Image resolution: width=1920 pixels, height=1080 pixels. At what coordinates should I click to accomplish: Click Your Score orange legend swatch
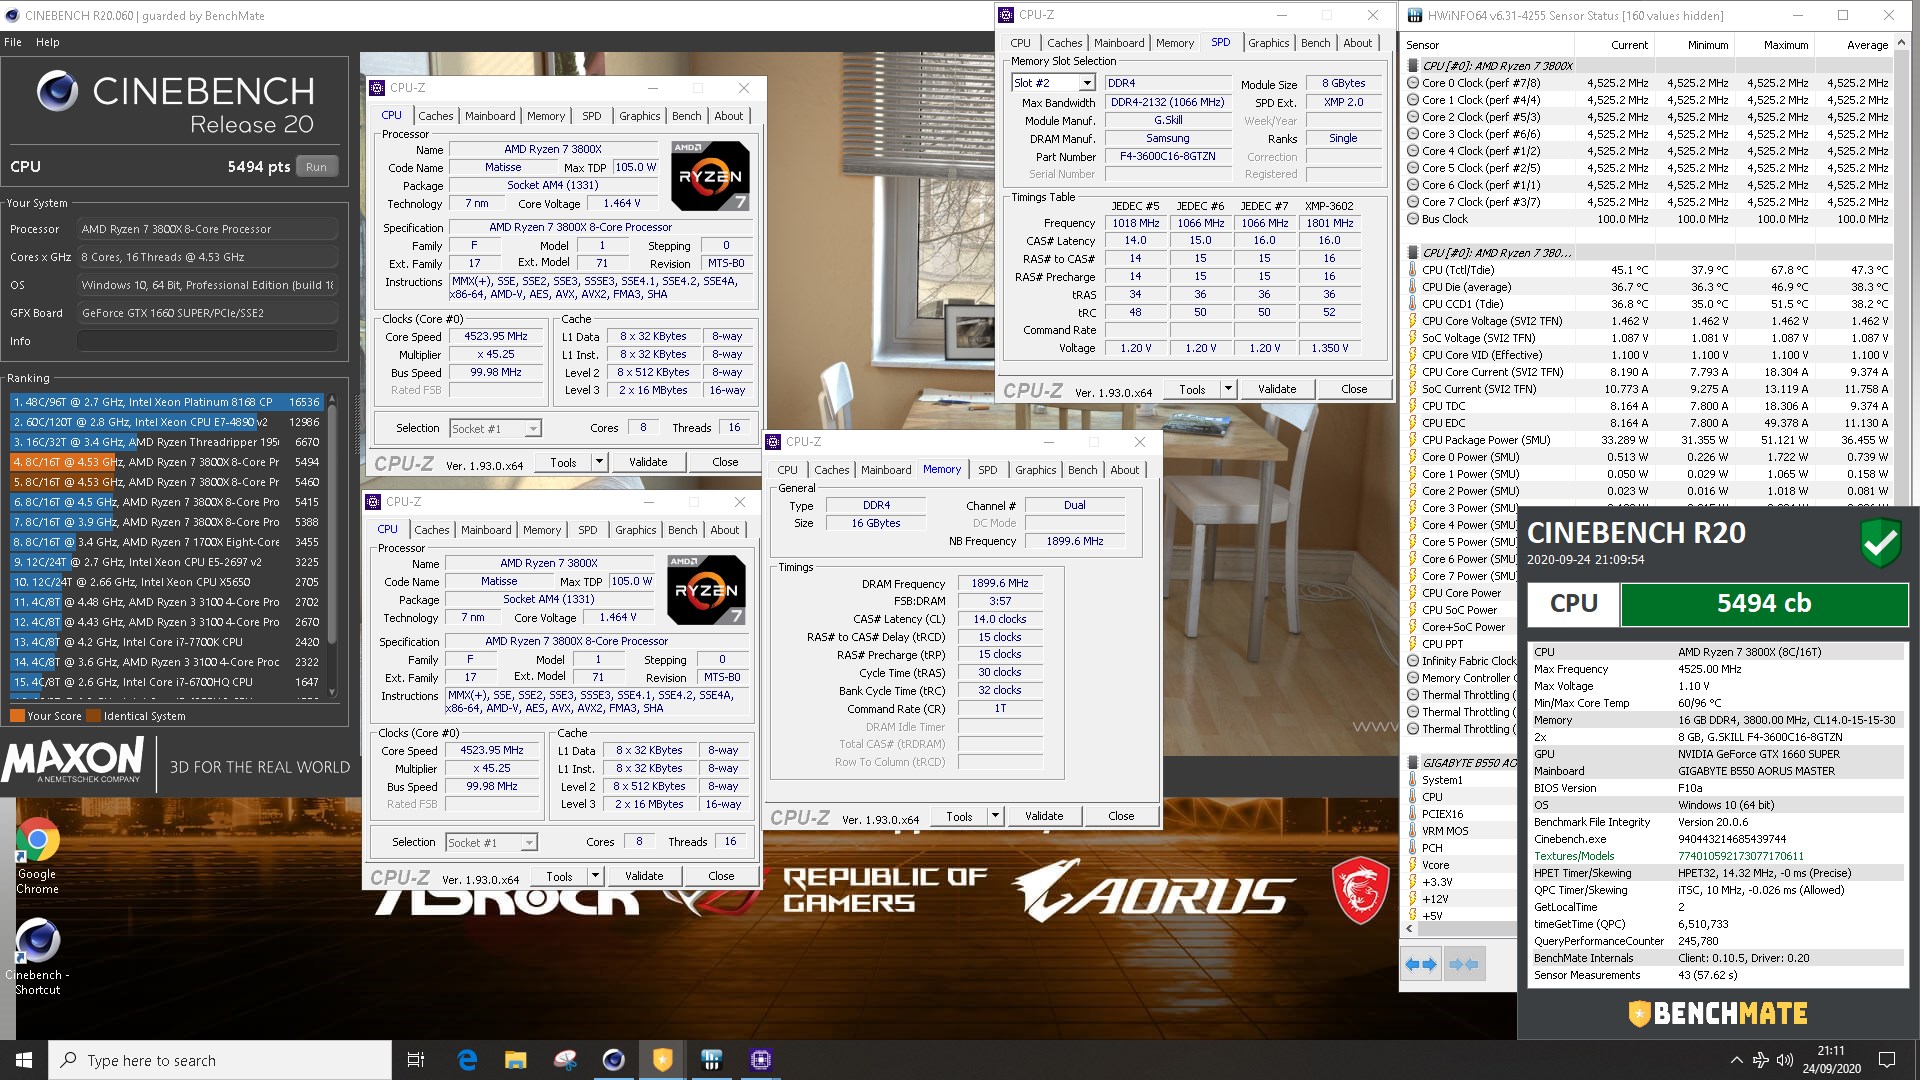[17, 716]
